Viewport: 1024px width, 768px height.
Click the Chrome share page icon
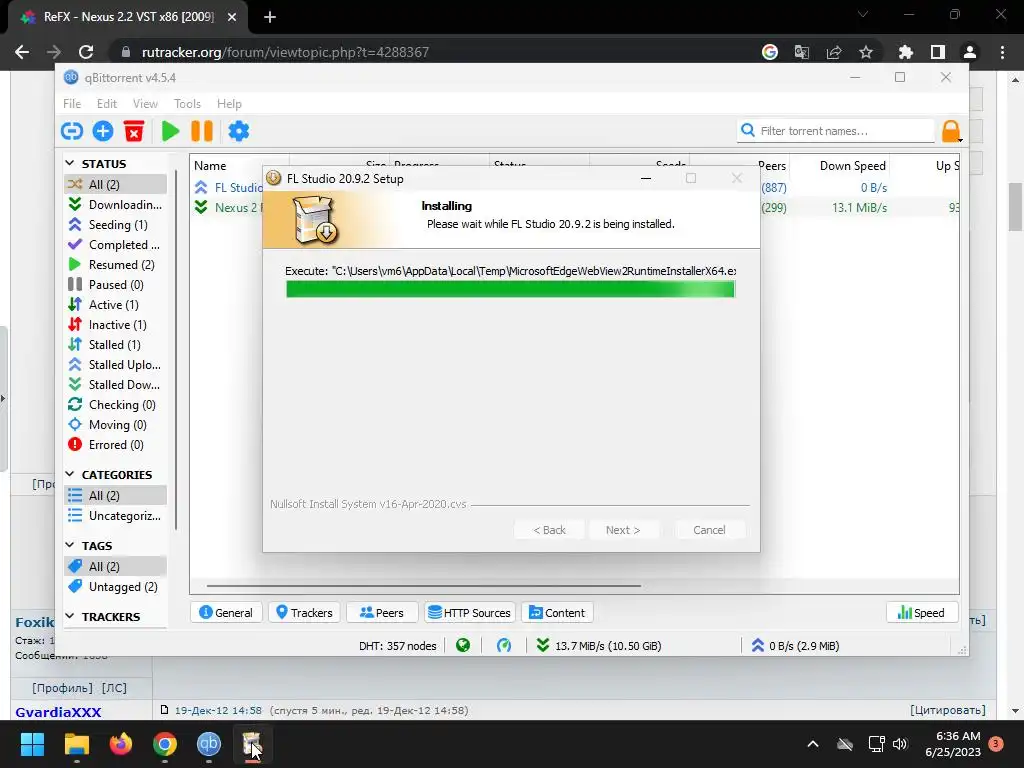(x=834, y=52)
